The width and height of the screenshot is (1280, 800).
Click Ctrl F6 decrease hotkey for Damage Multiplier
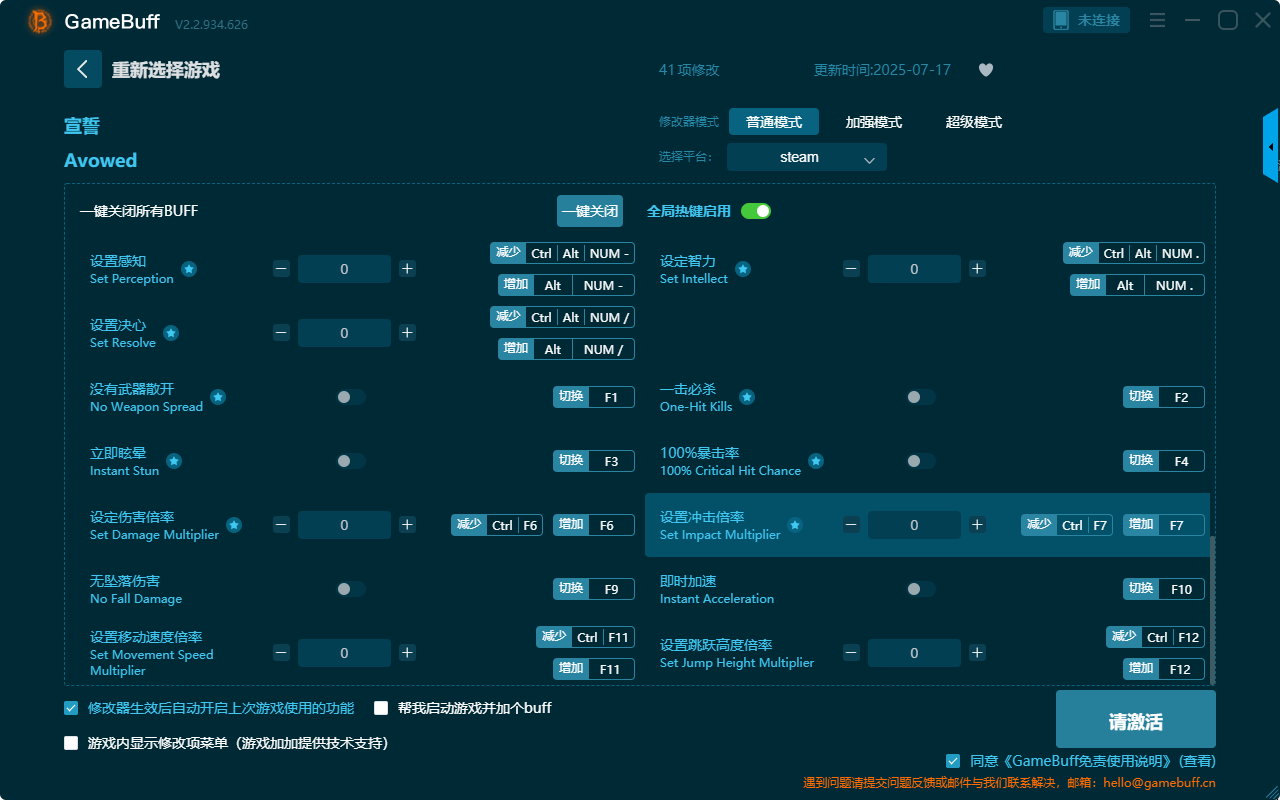(x=497, y=525)
